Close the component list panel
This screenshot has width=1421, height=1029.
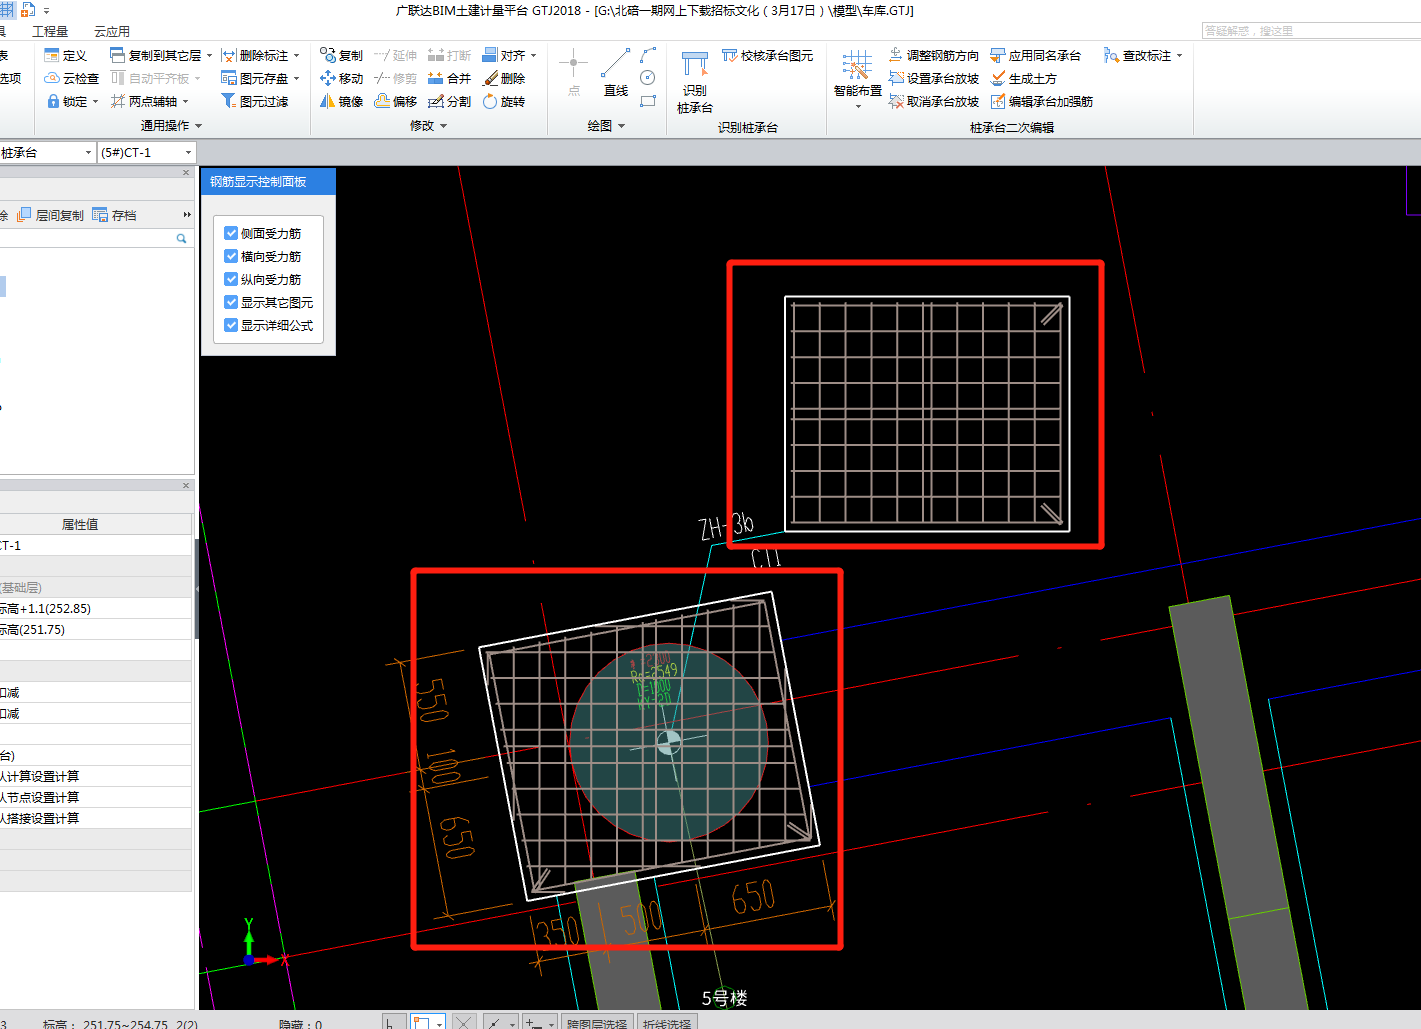[x=186, y=173]
